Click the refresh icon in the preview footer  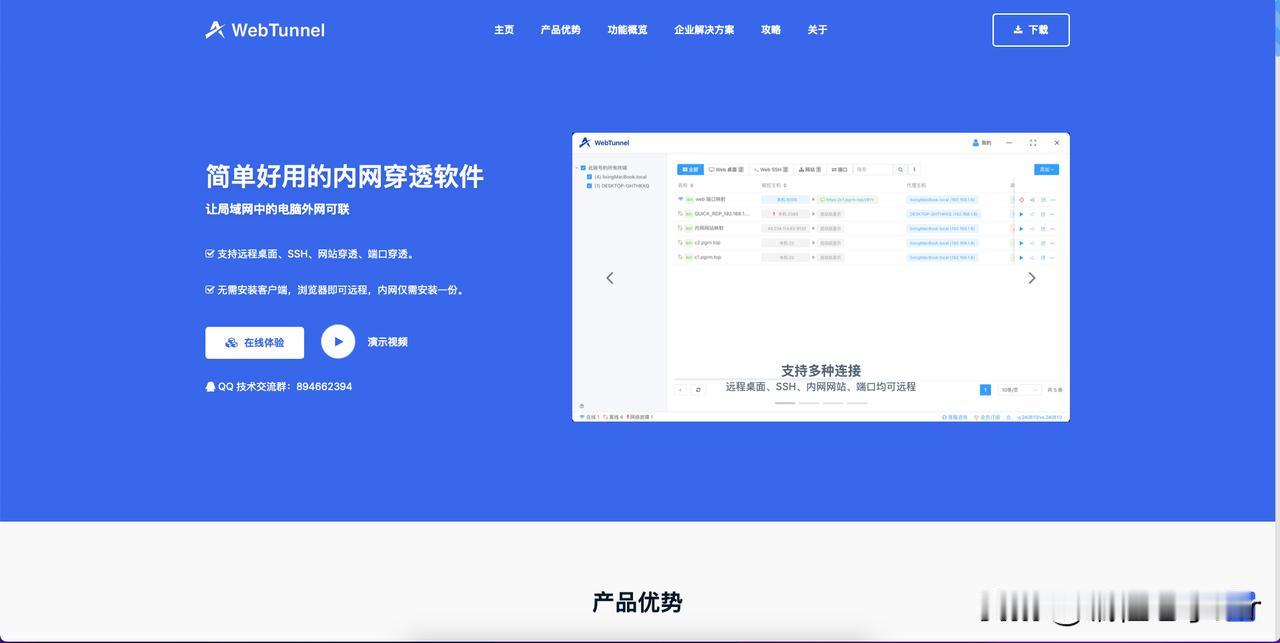(698, 390)
